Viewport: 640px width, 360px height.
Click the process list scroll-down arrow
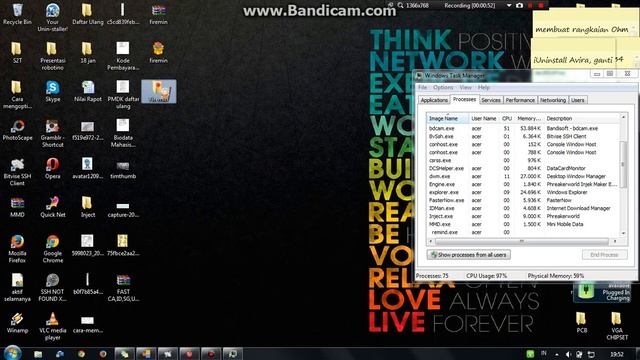tap(623, 233)
